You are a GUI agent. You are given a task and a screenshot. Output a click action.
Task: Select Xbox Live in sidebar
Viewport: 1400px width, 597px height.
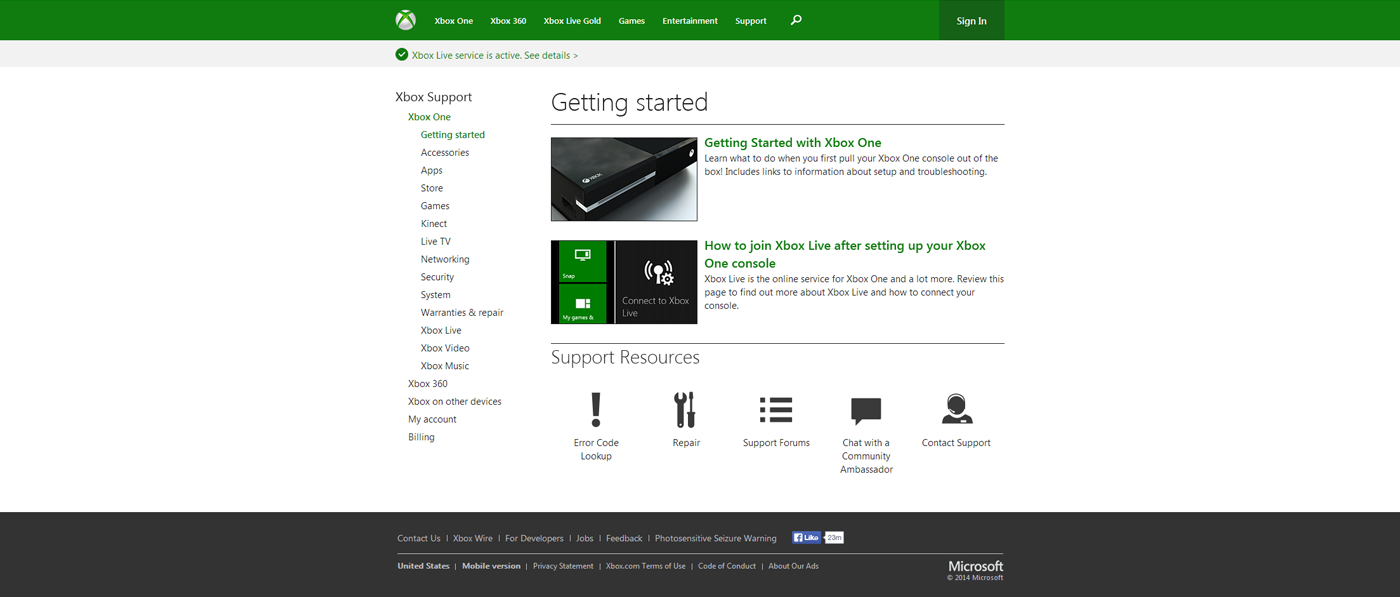pyautogui.click(x=441, y=331)
